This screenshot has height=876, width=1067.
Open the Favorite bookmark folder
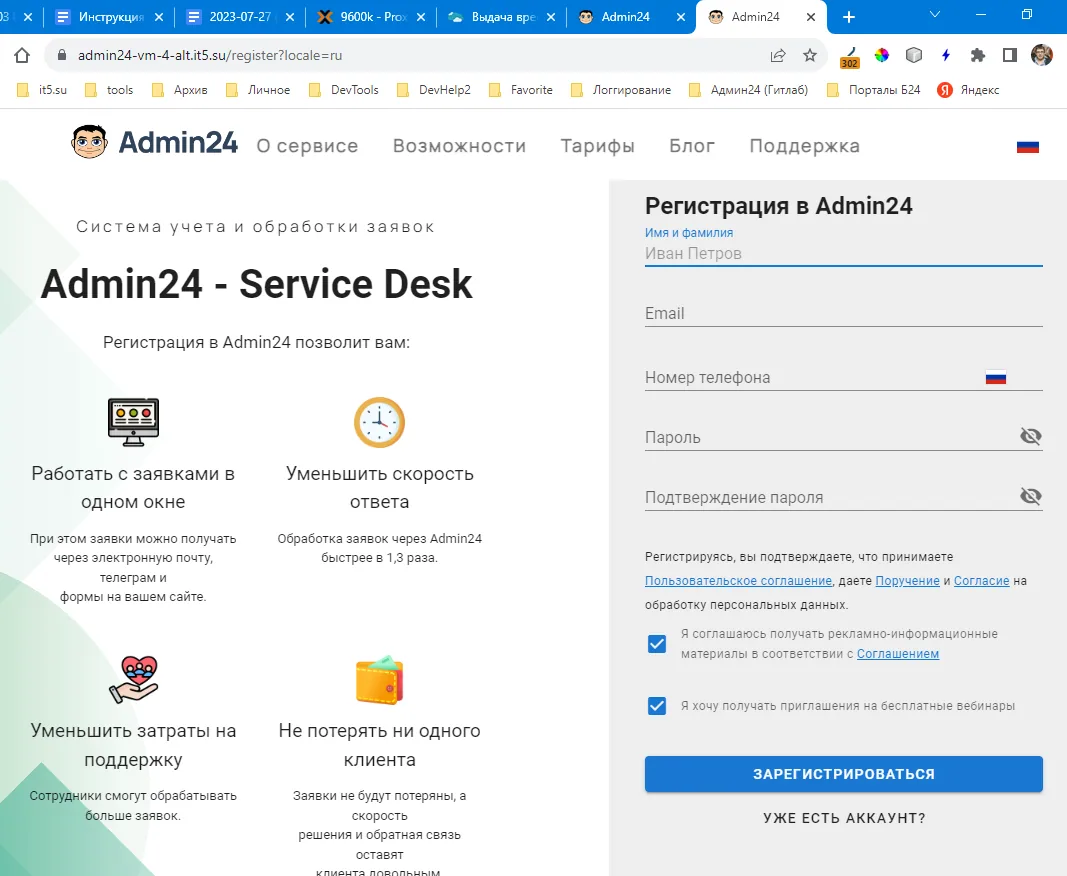[521, 90]
